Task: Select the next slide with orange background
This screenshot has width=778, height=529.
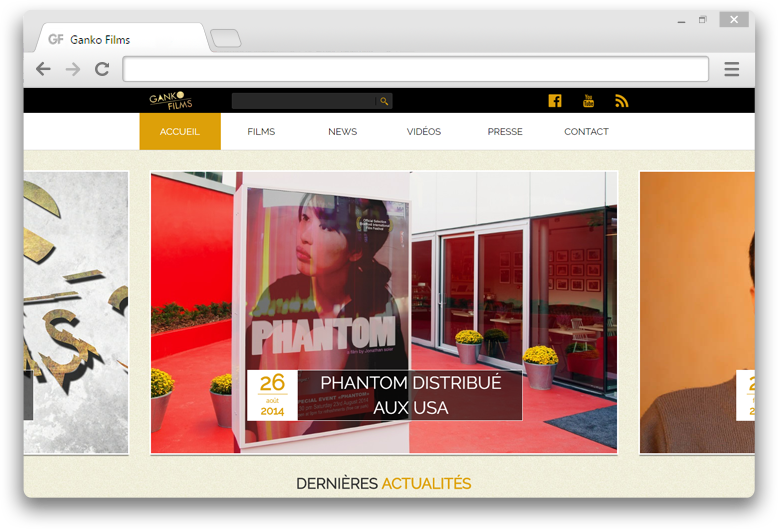Action: pos(697,313)
